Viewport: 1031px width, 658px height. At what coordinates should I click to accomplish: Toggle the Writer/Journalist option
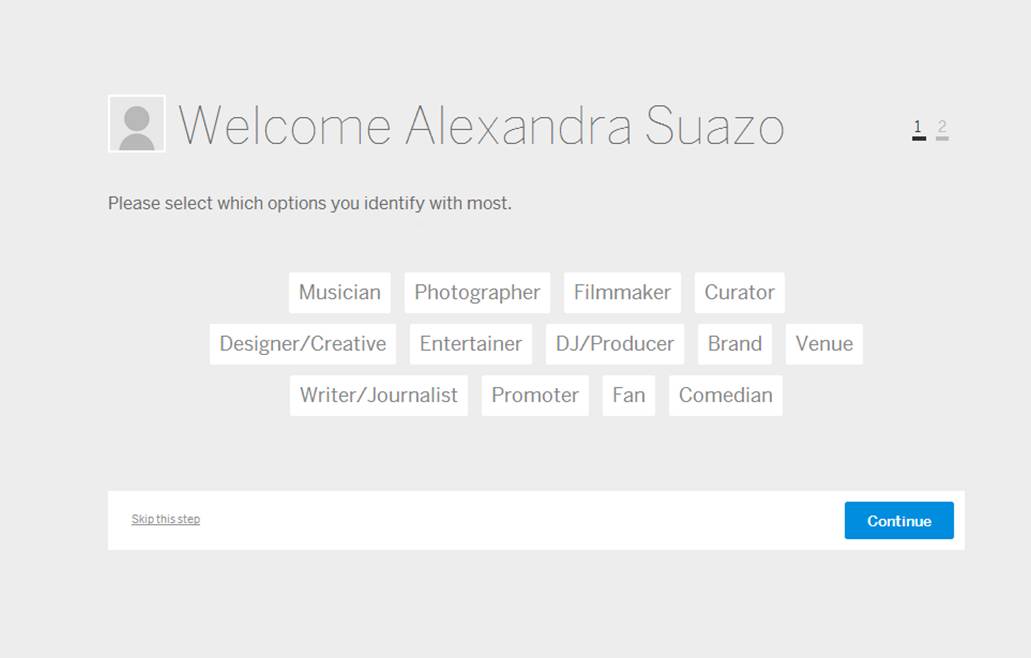click(x=379, y=395)
